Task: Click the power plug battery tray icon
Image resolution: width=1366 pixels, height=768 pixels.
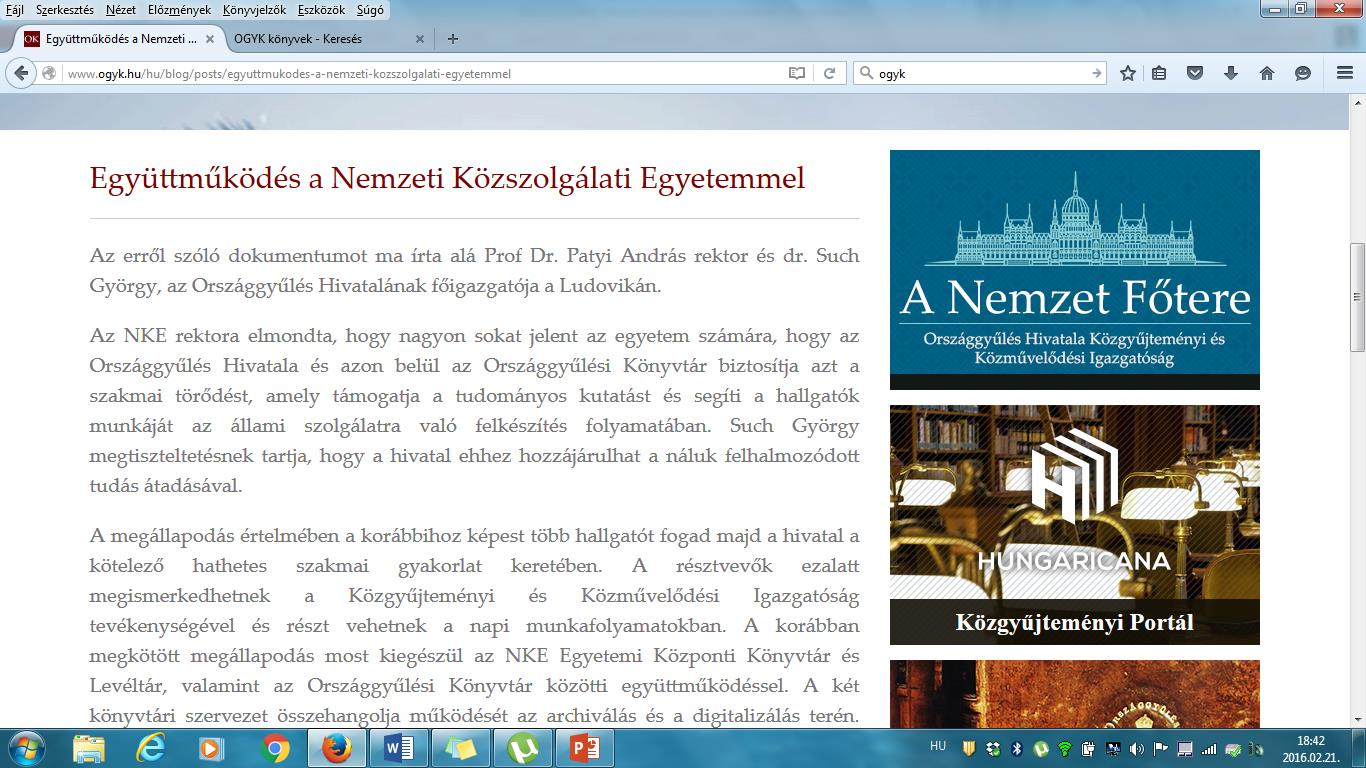Action: pos(1088,749)
